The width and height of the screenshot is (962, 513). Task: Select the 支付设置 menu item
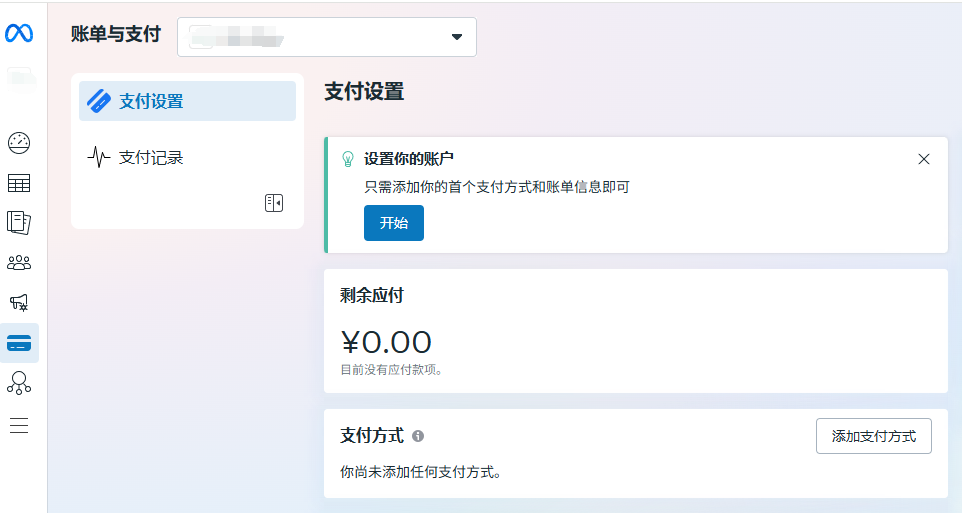pos(187,101)
